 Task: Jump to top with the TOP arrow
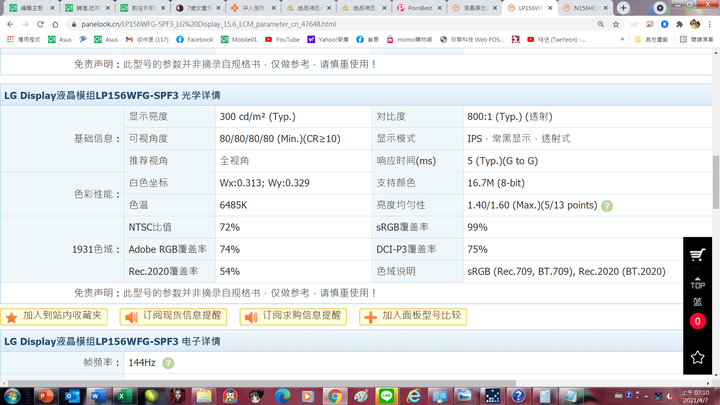(697, 283)
